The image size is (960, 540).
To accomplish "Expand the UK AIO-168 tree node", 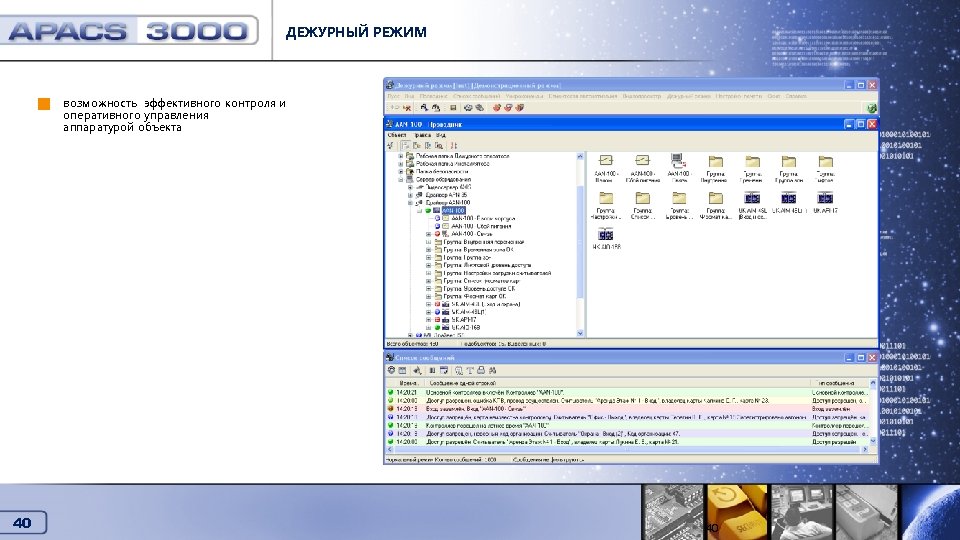I will 429,328.
